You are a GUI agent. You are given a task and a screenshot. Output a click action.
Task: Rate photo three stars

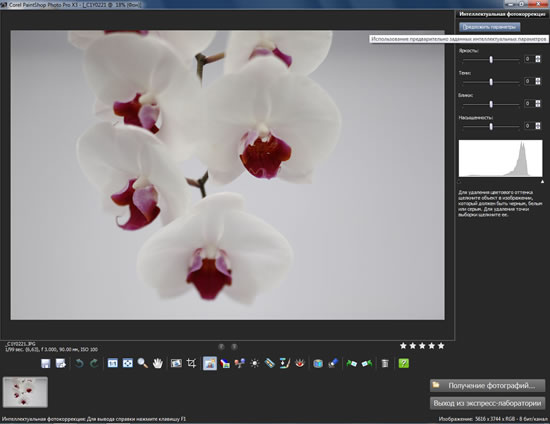pyautogui.click(x=422, y=346)
